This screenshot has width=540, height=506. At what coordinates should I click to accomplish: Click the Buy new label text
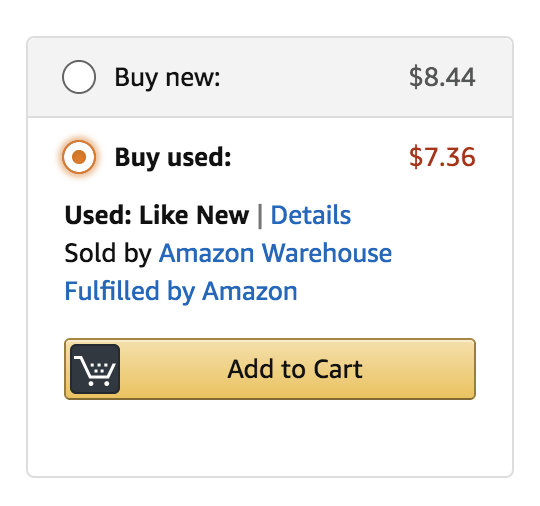tap(167, 78)
